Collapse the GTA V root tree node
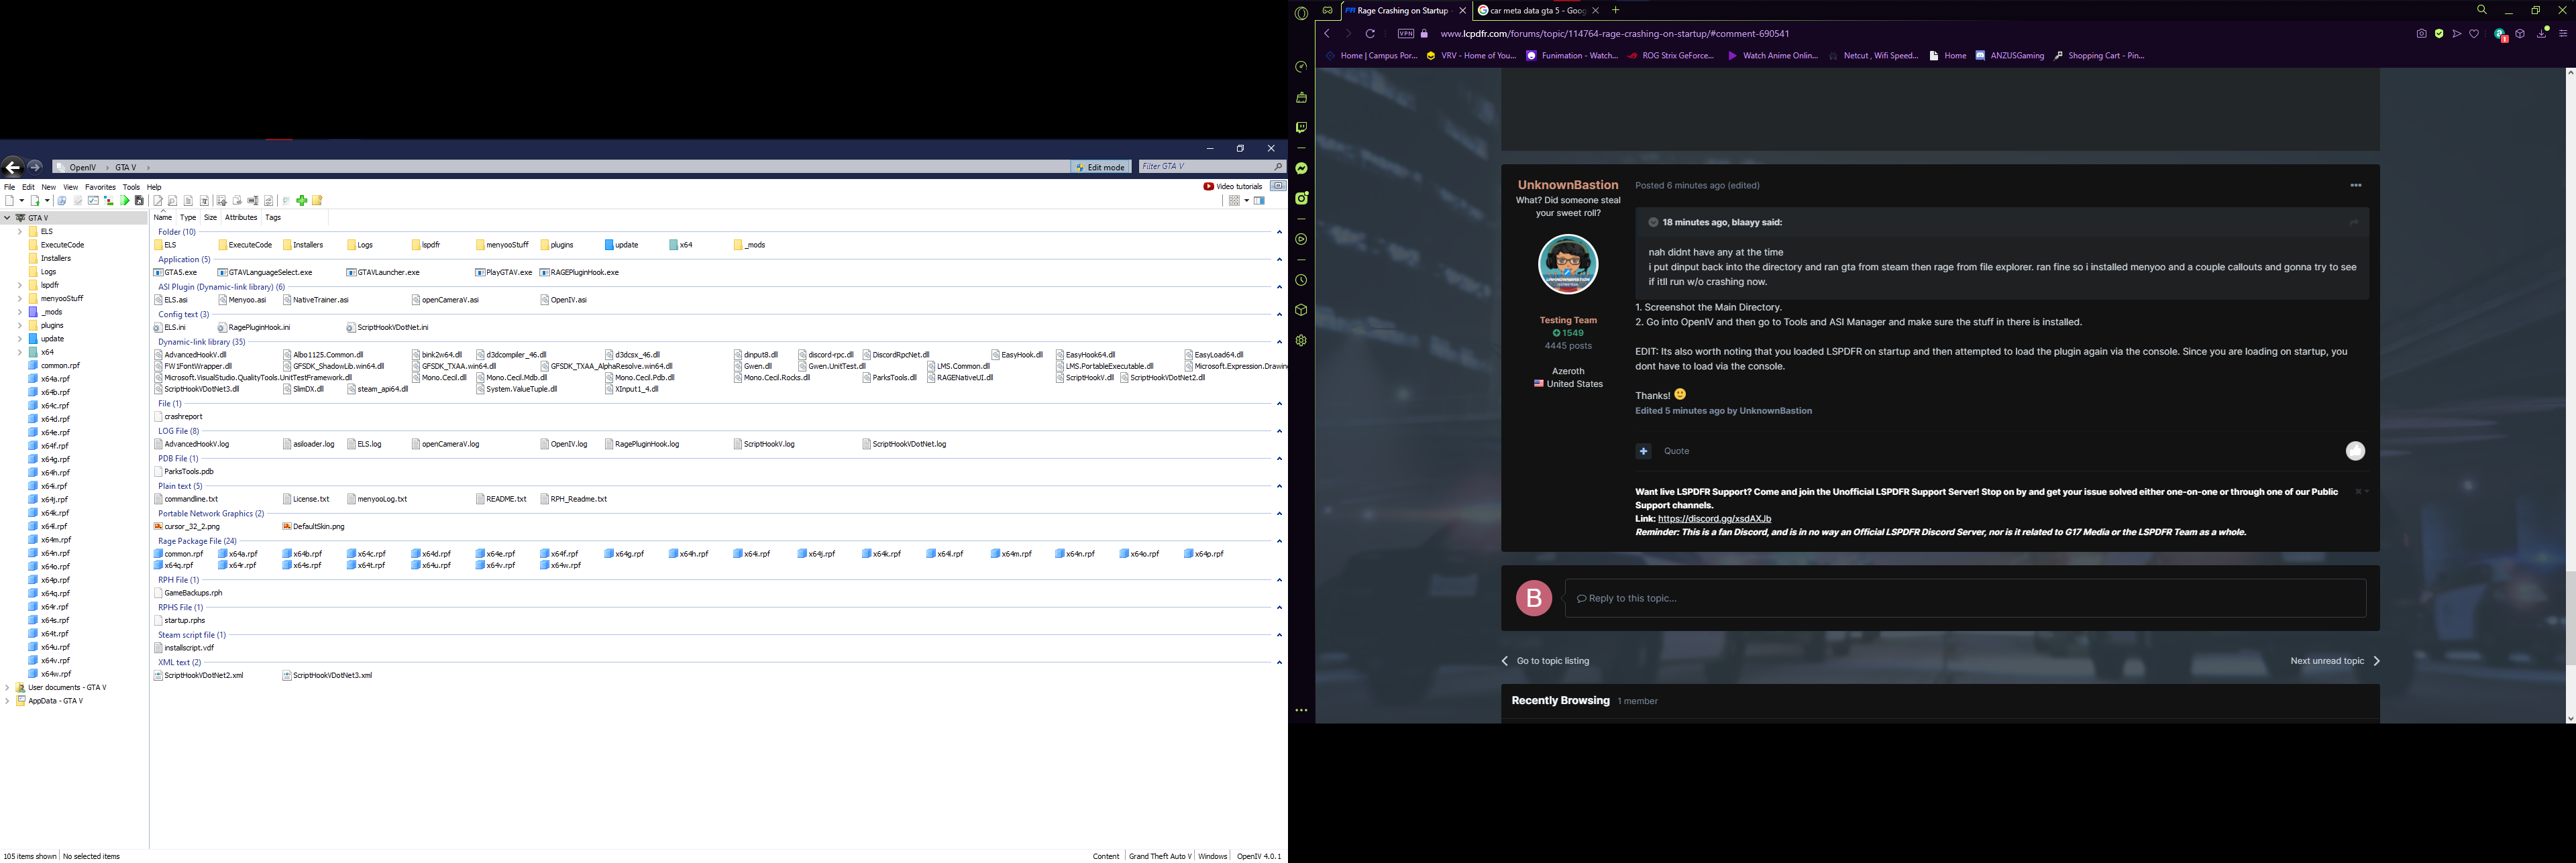The width and height of the screenshot is (2576, 863). [x=7, y=218]
